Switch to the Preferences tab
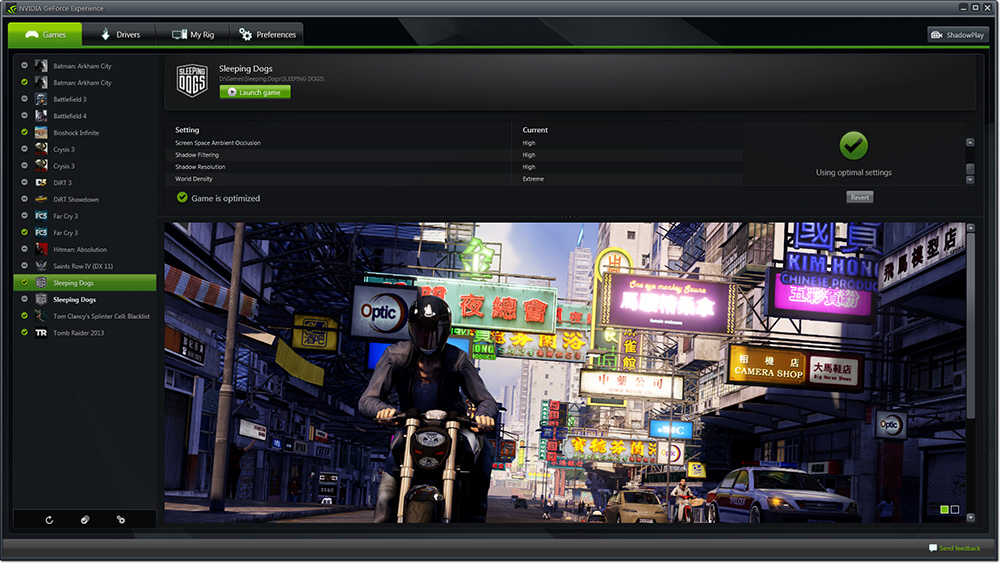 pyautogui.click(x=267, y=34)
